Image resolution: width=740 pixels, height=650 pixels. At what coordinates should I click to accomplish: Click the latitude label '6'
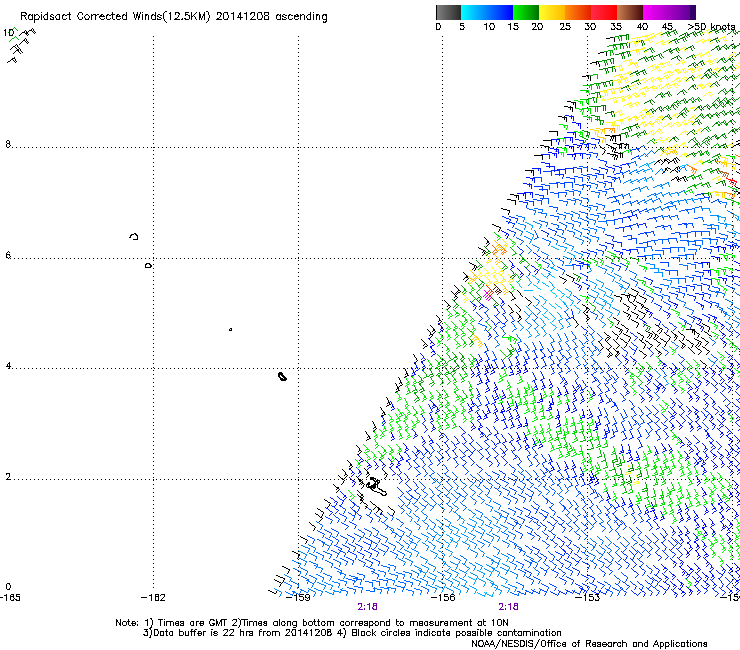(8, 255)
